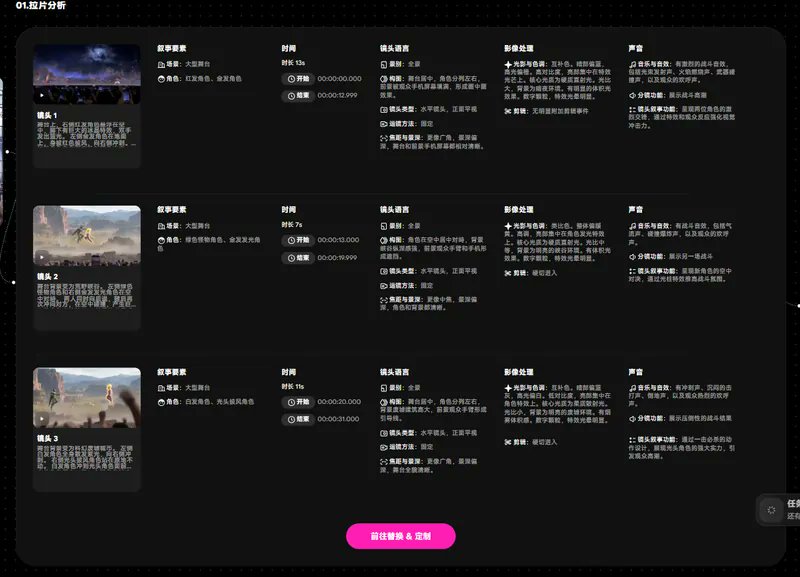Play the 镜头 2 video thumbnail

coord(87,236)
